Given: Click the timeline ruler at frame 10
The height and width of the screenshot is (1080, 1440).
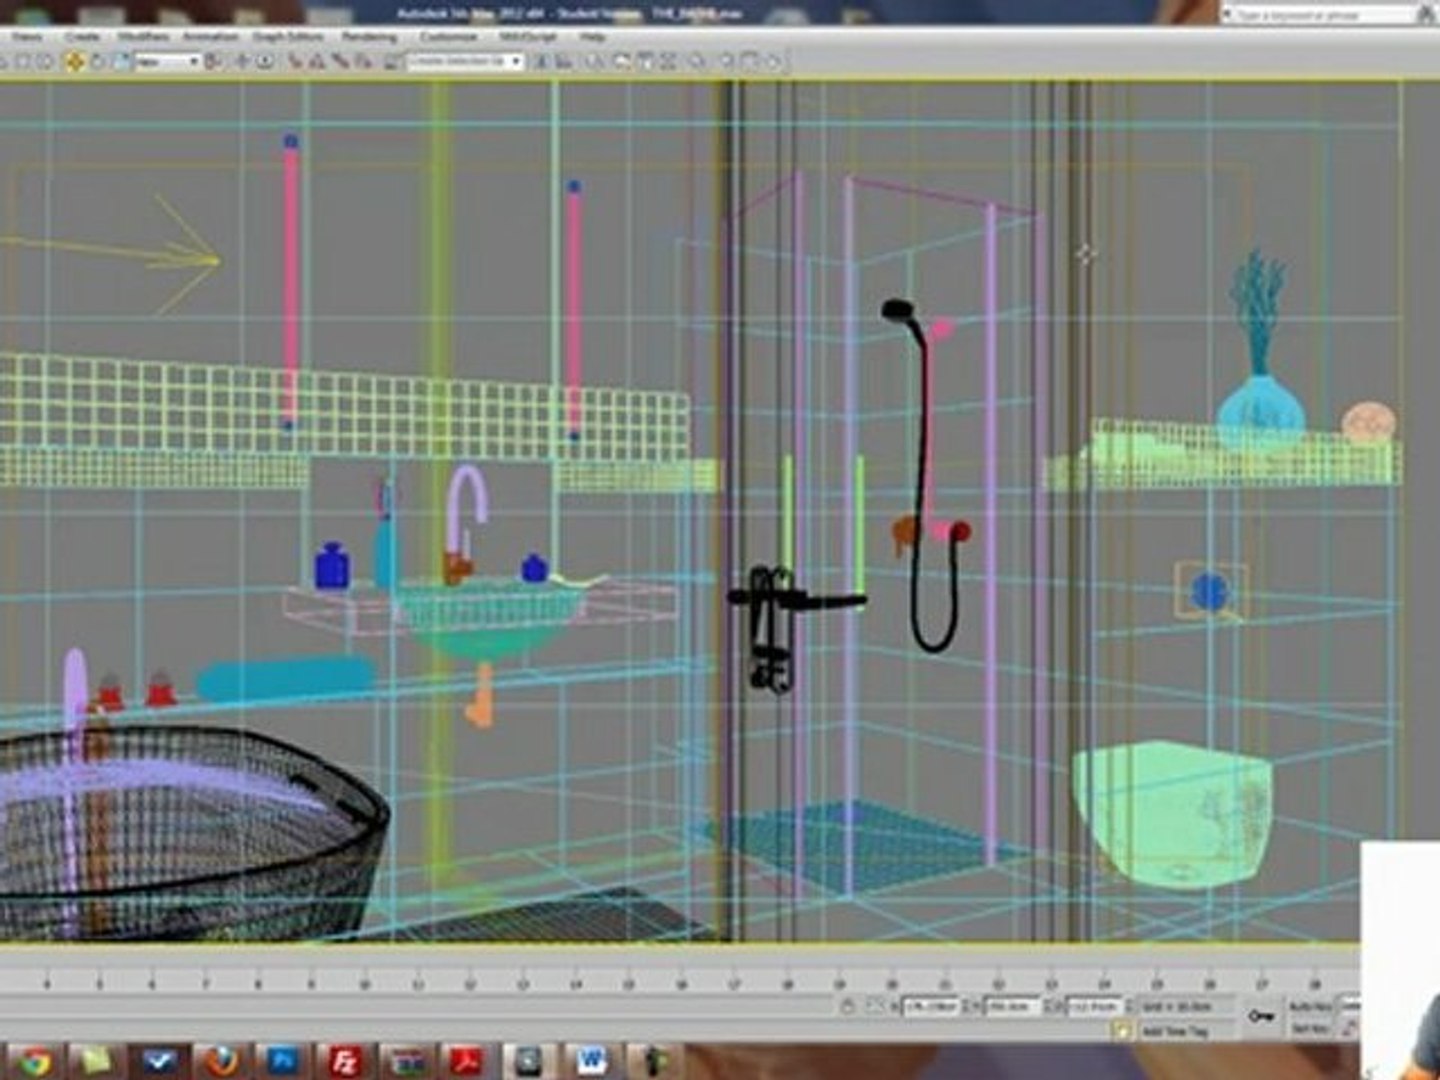Looking at the screenshot, I should point(364,984).
